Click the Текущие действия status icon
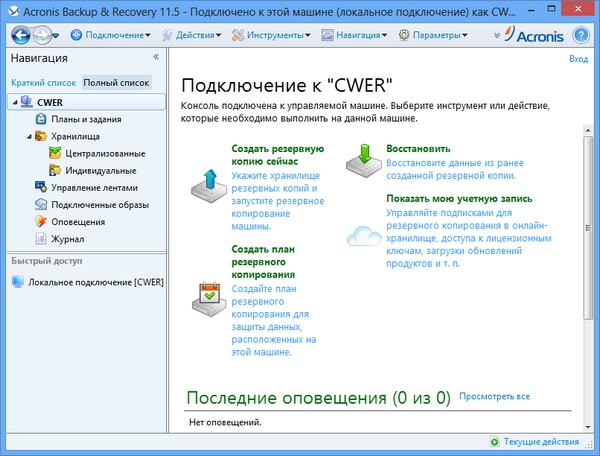Viewport: 600px width, 456px height. [495, 441]
